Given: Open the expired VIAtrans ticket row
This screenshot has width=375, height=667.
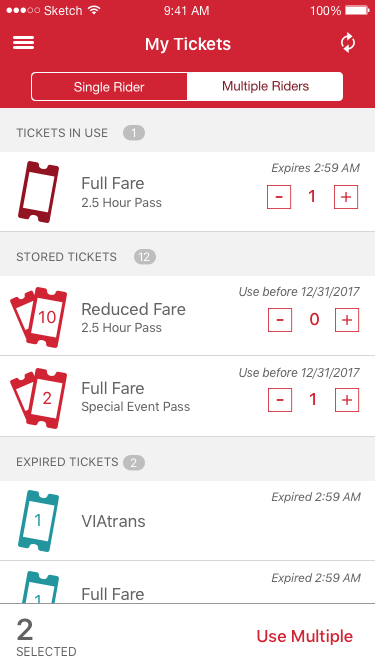Looking at the screenshot, I should pos(188,521).
